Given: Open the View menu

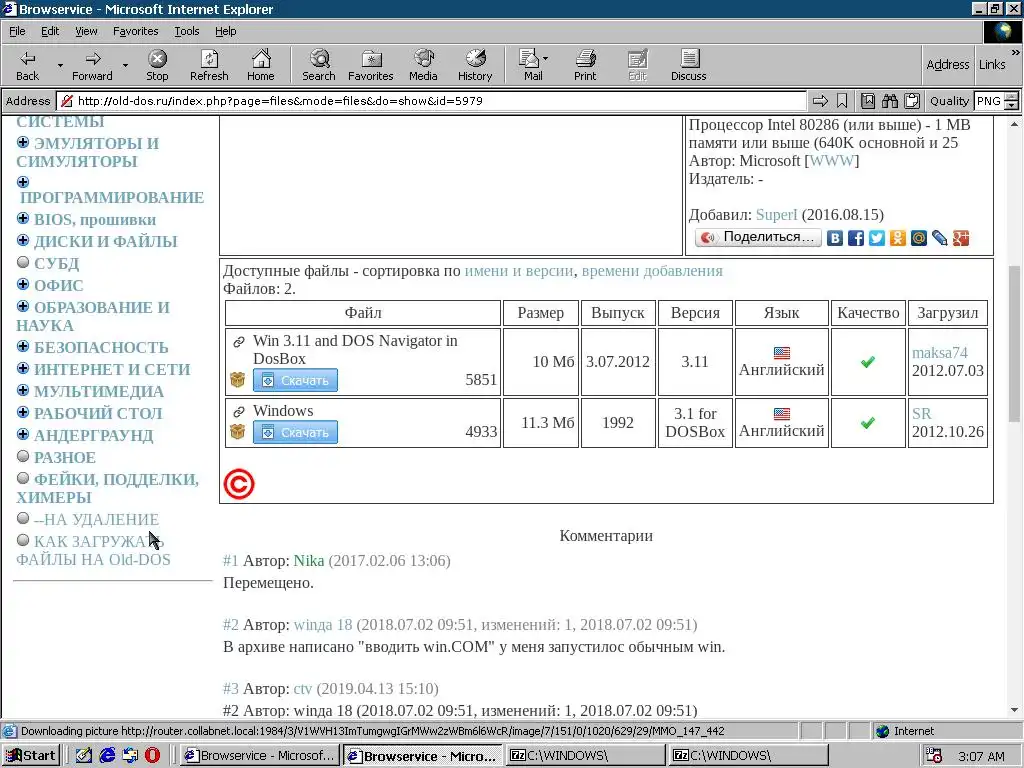Looking at the screenshot, I should (x=86, y=31).
